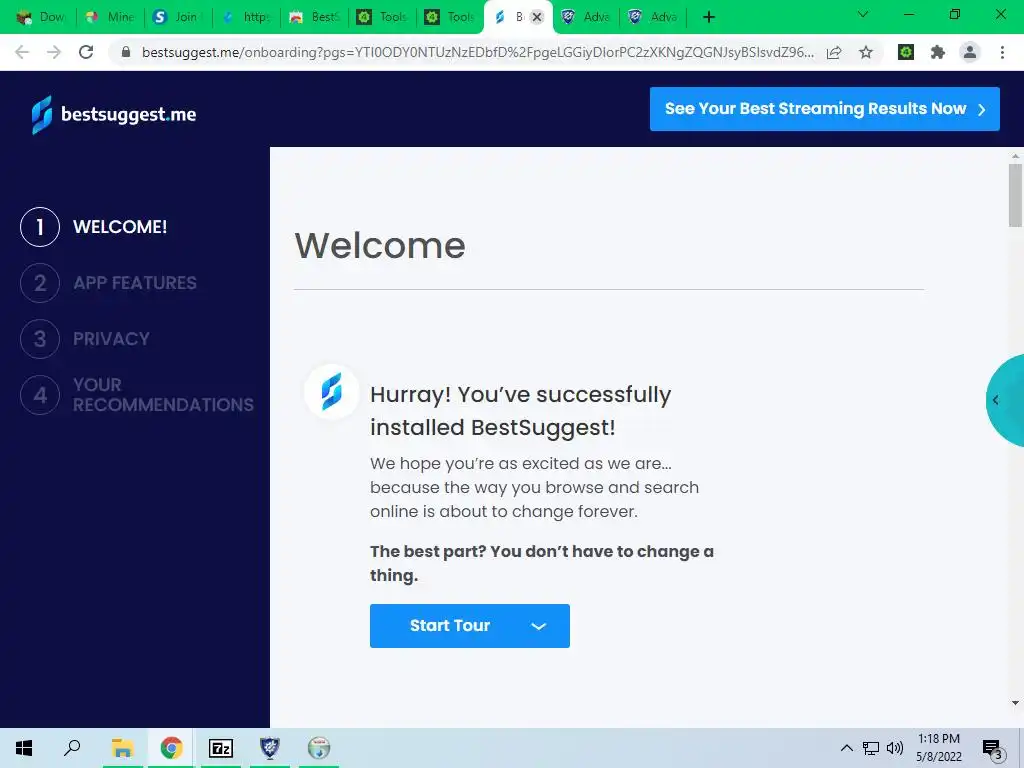Select step 3 Privacy
The image size is (1024, 768).
coord(86,339)
